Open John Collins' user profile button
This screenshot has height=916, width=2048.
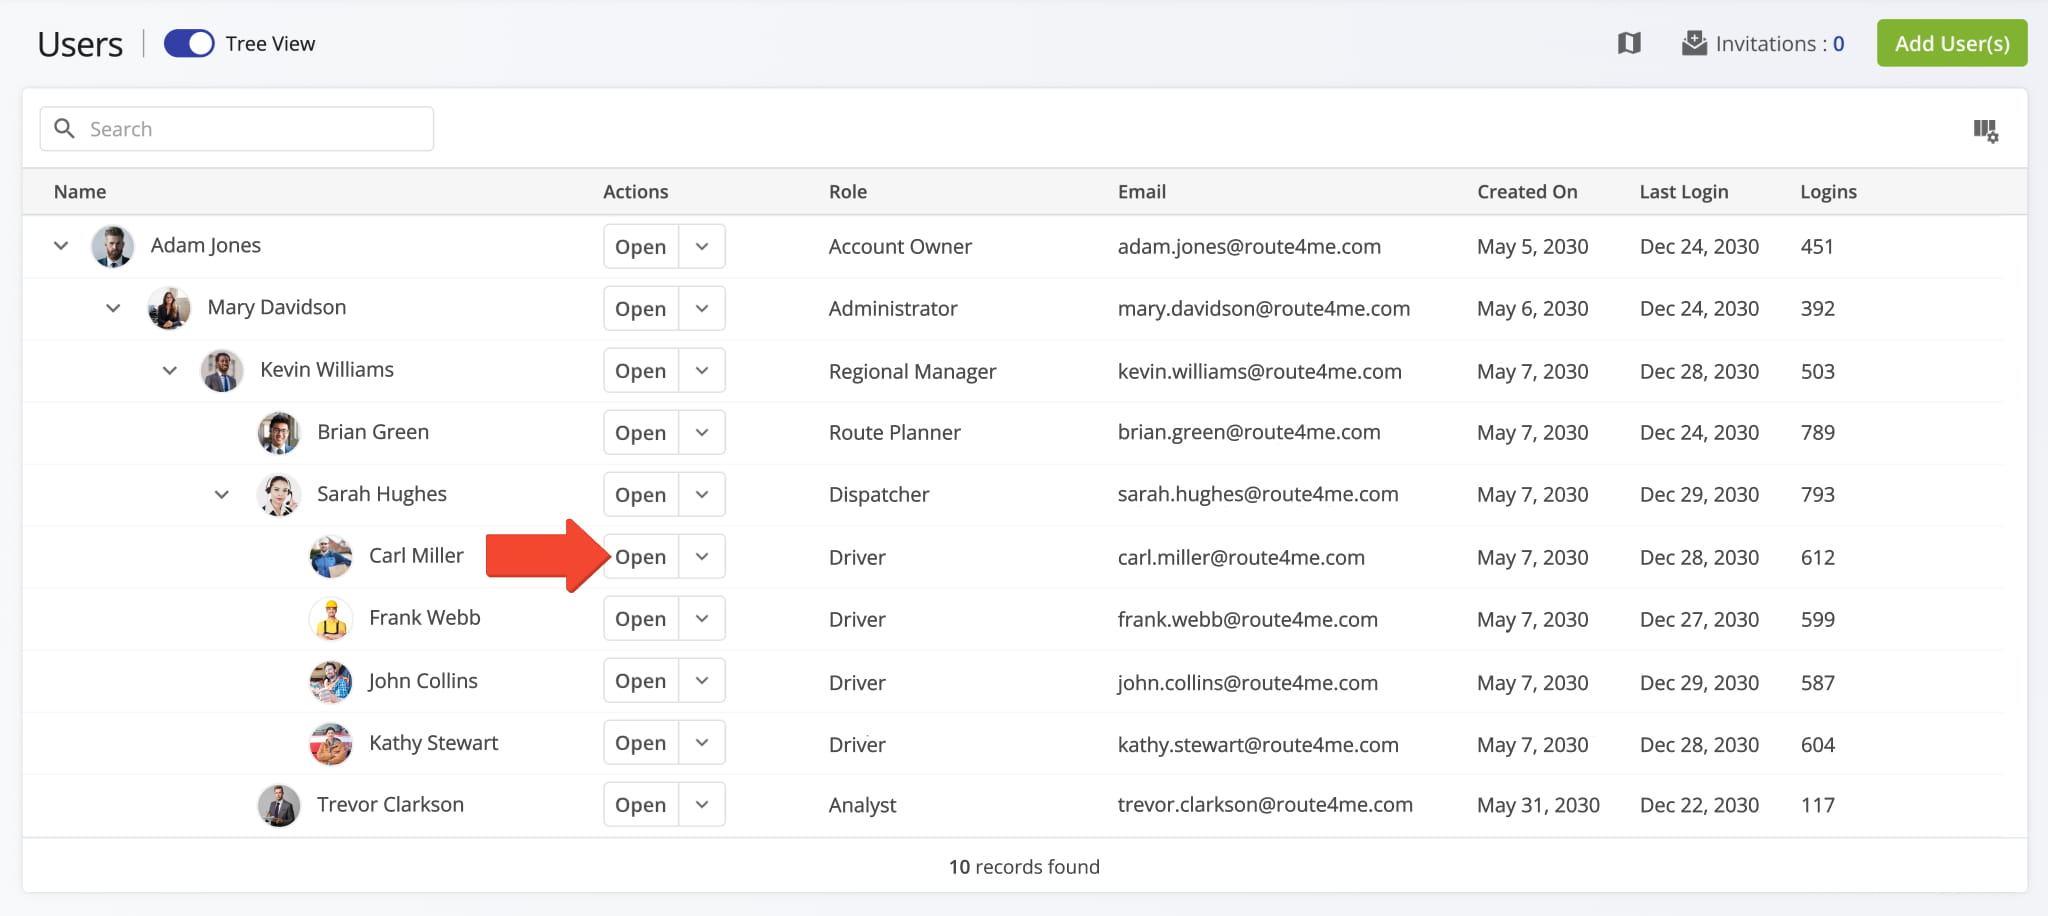coord(640,681)
